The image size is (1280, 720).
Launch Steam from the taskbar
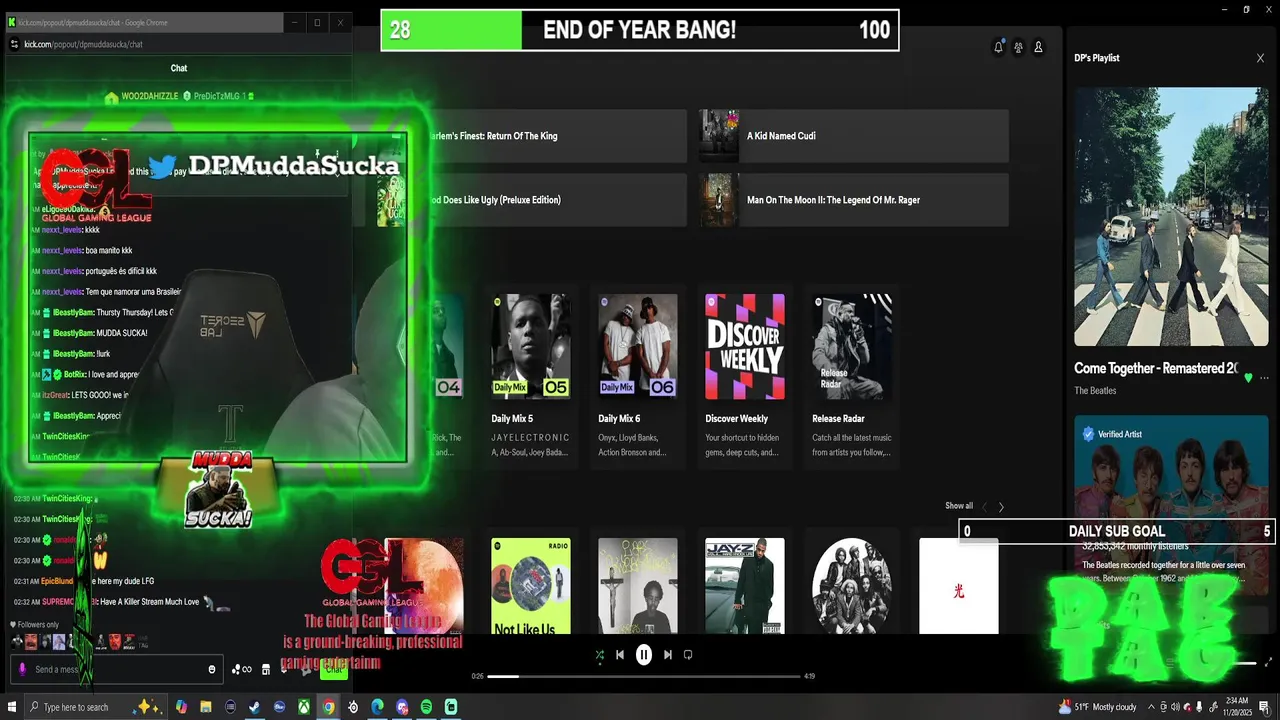pyautogui.click(x=254, y=707)
